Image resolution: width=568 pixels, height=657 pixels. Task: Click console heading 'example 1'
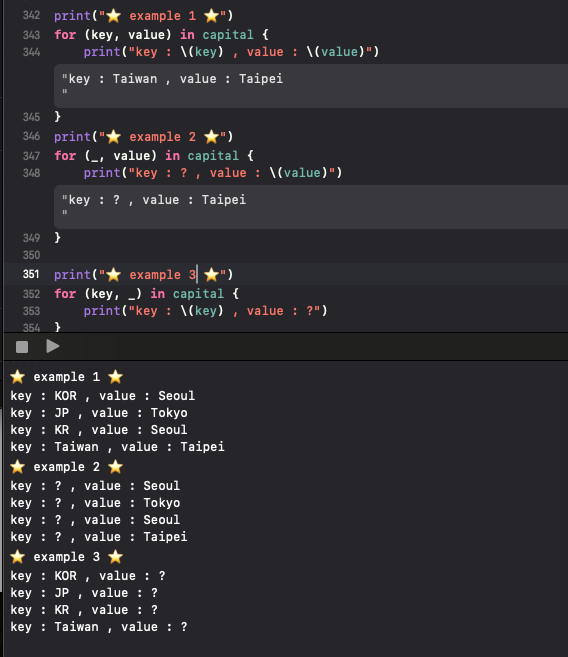coord(67,377)
